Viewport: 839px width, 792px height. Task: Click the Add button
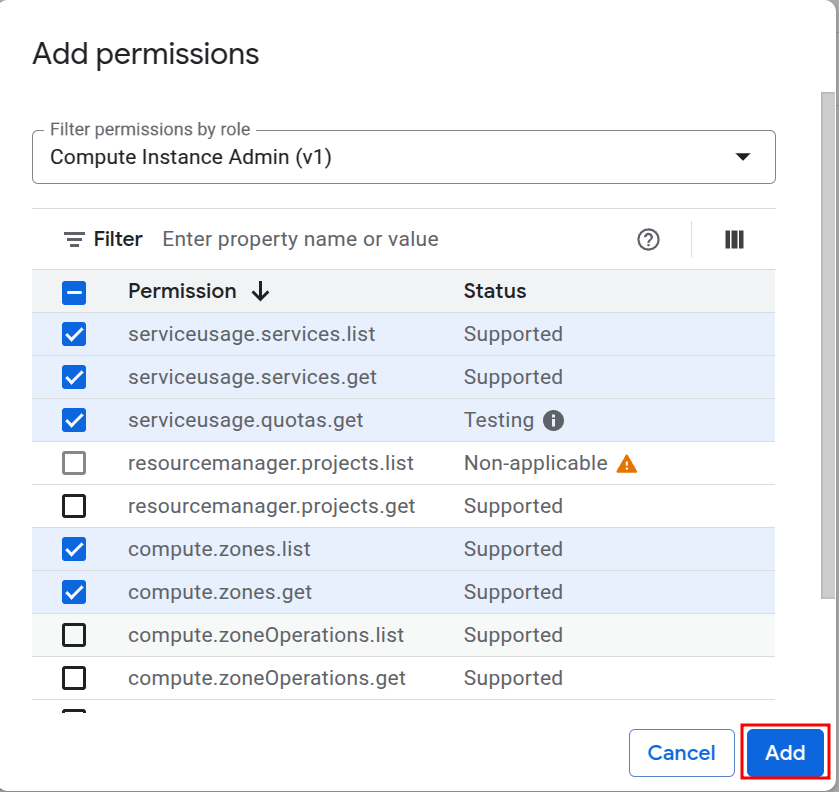(785, 752)
